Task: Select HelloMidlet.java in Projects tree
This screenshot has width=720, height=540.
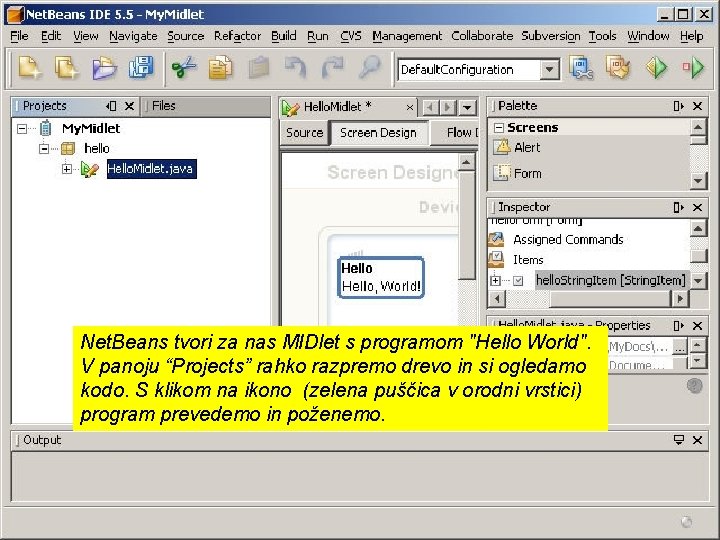Action: pos(152,169)
